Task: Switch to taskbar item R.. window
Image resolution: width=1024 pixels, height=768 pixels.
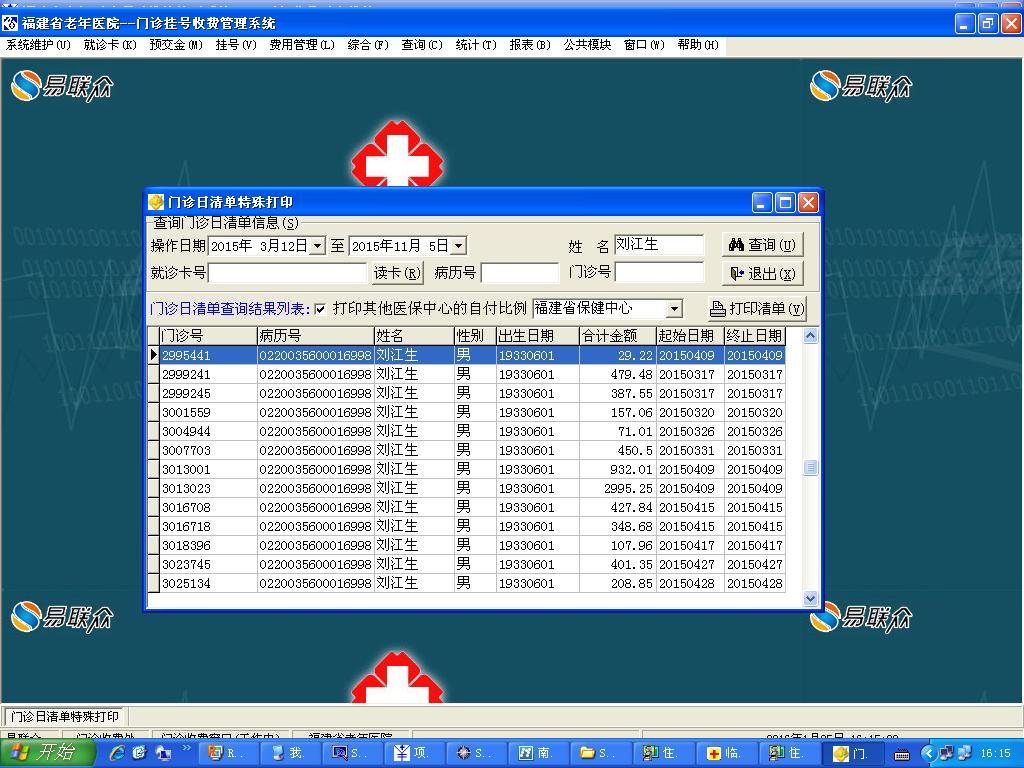Action: (229, 754)
